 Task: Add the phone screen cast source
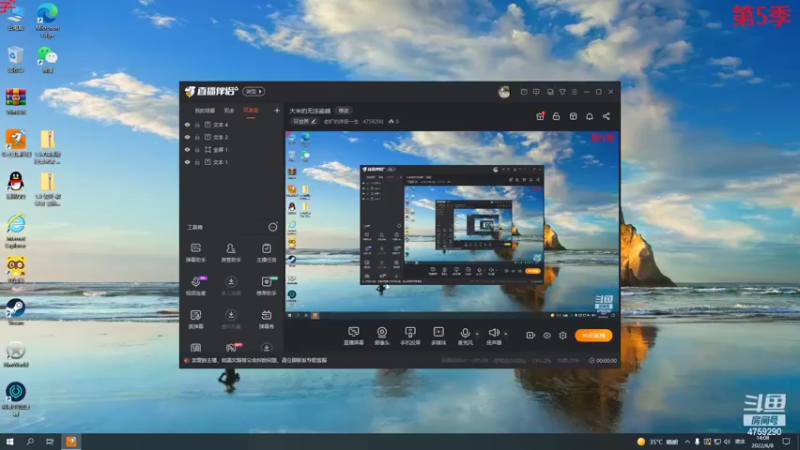410,336
